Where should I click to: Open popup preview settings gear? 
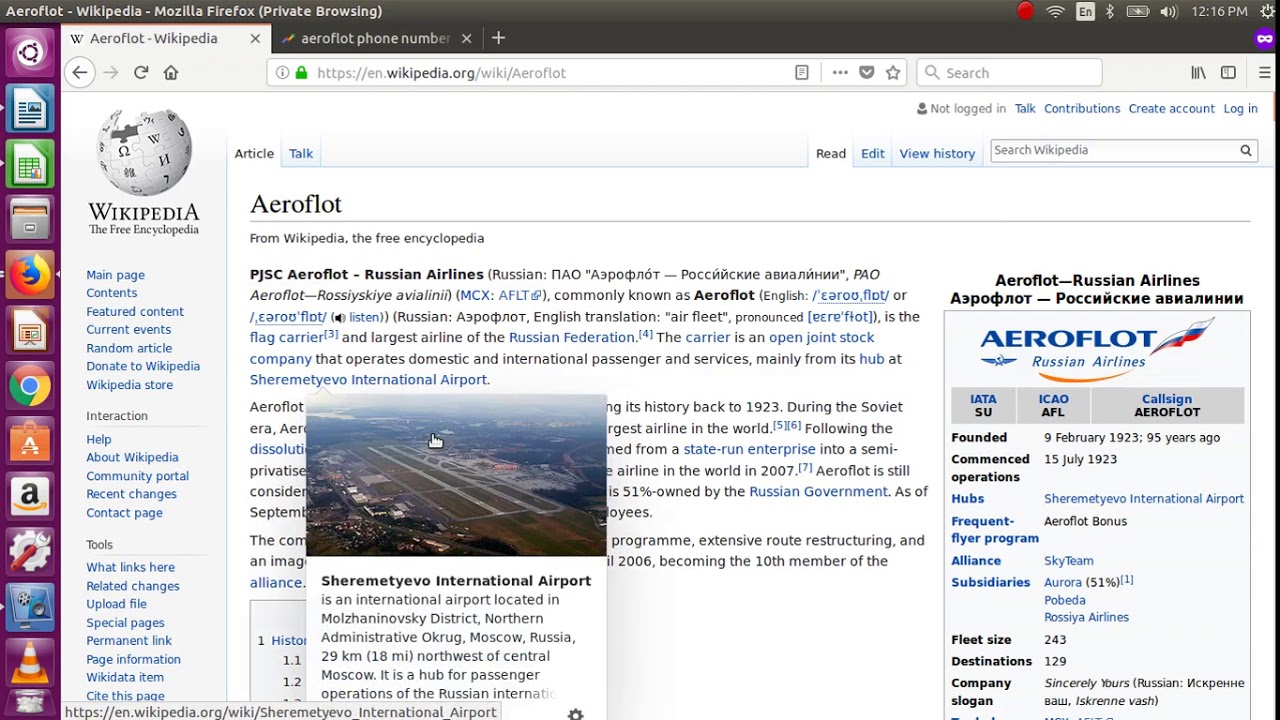pyautogui.click(x=575, y=714)
